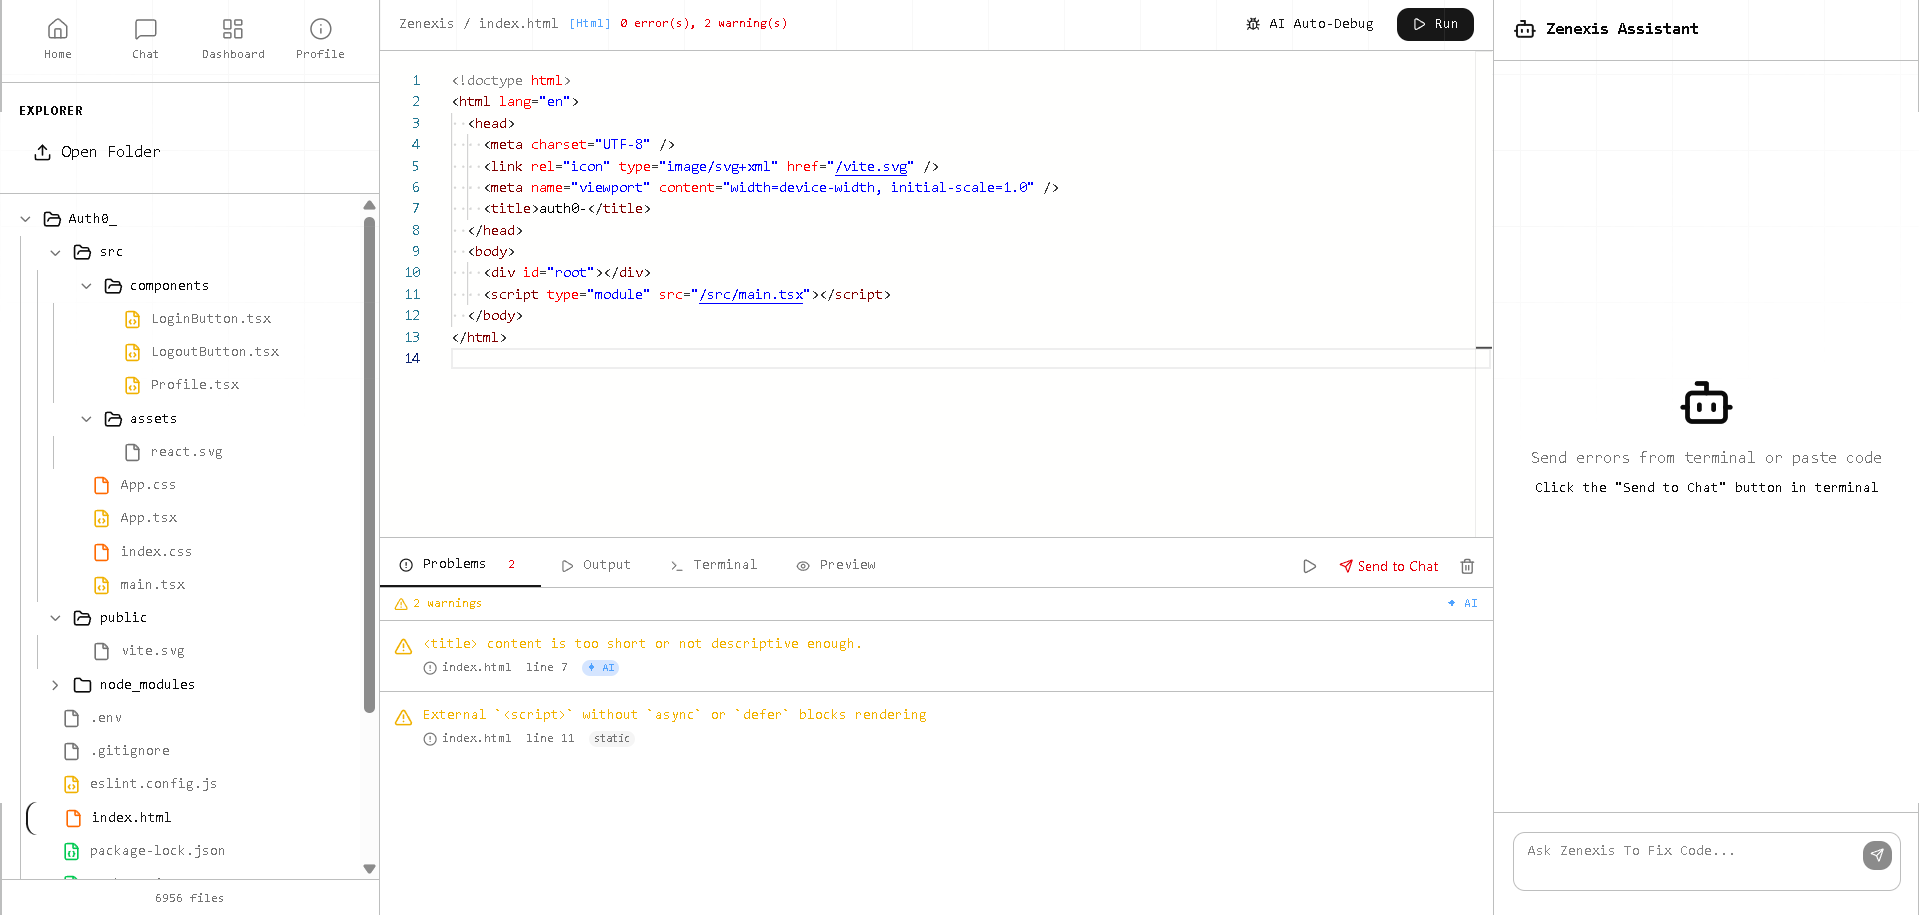Click the Zenexis breadcrumb text
The height and width of the screenshot is (915, 1919).
pyautogui.click(x=426, y=24)
